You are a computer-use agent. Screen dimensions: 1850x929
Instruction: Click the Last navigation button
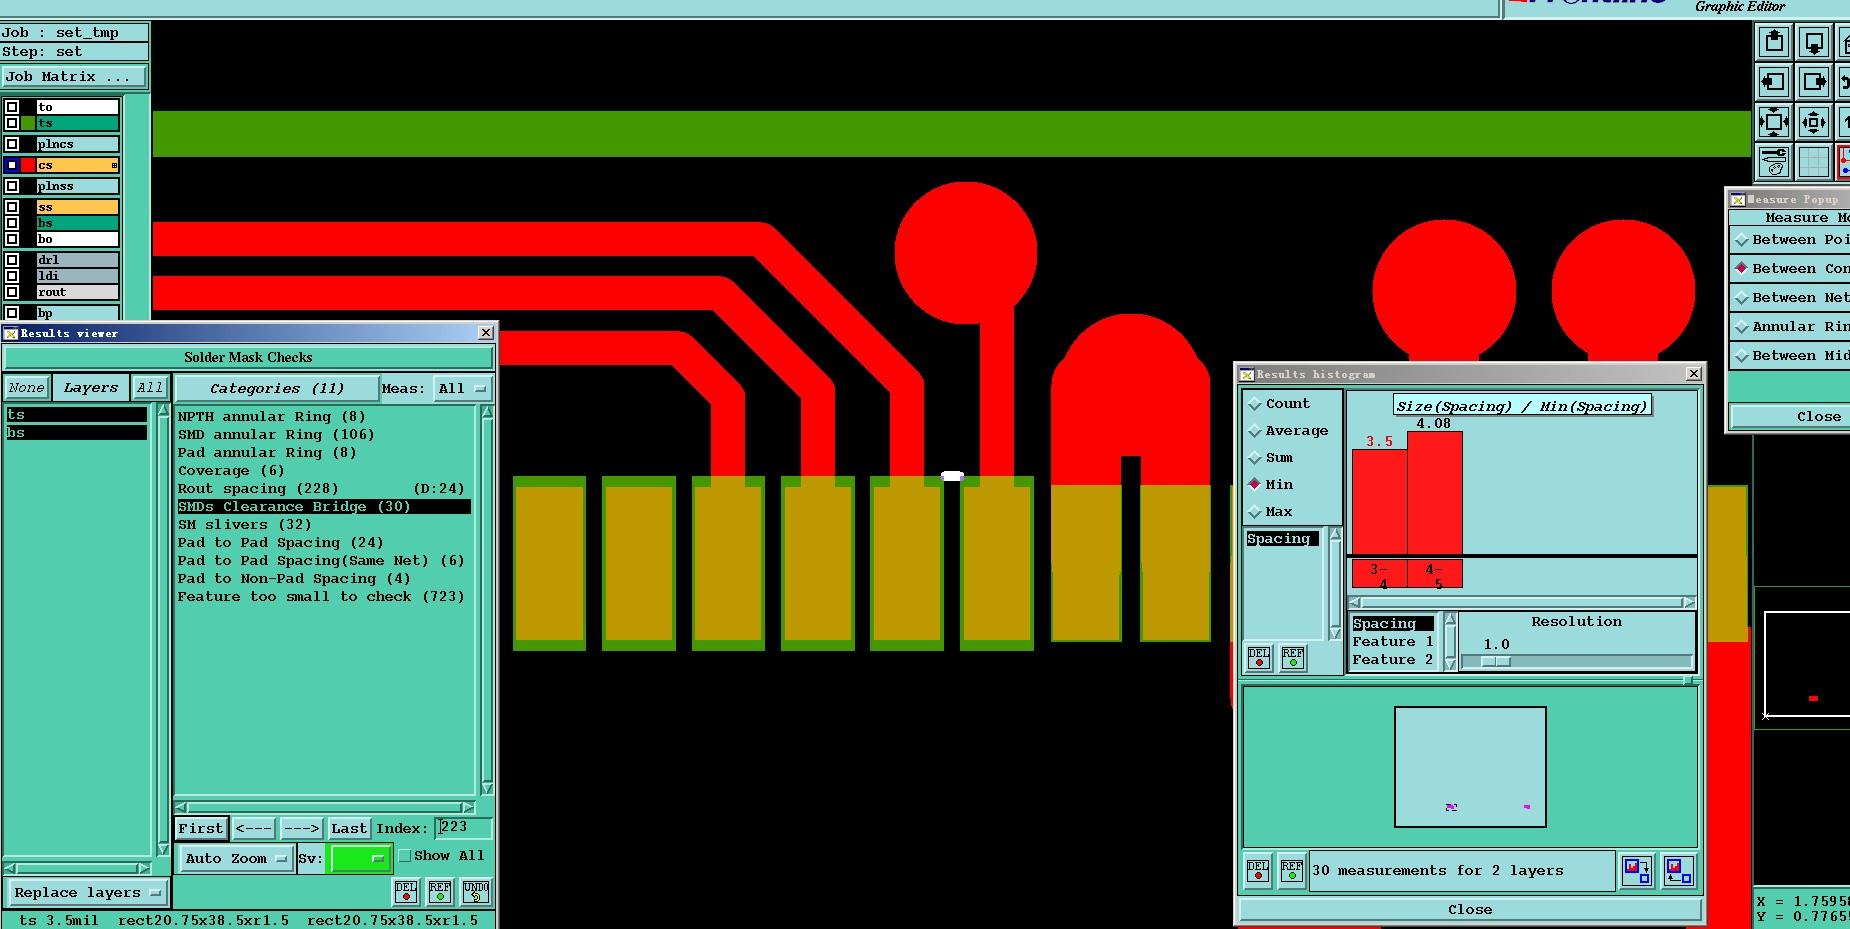[x=349, y=829]
